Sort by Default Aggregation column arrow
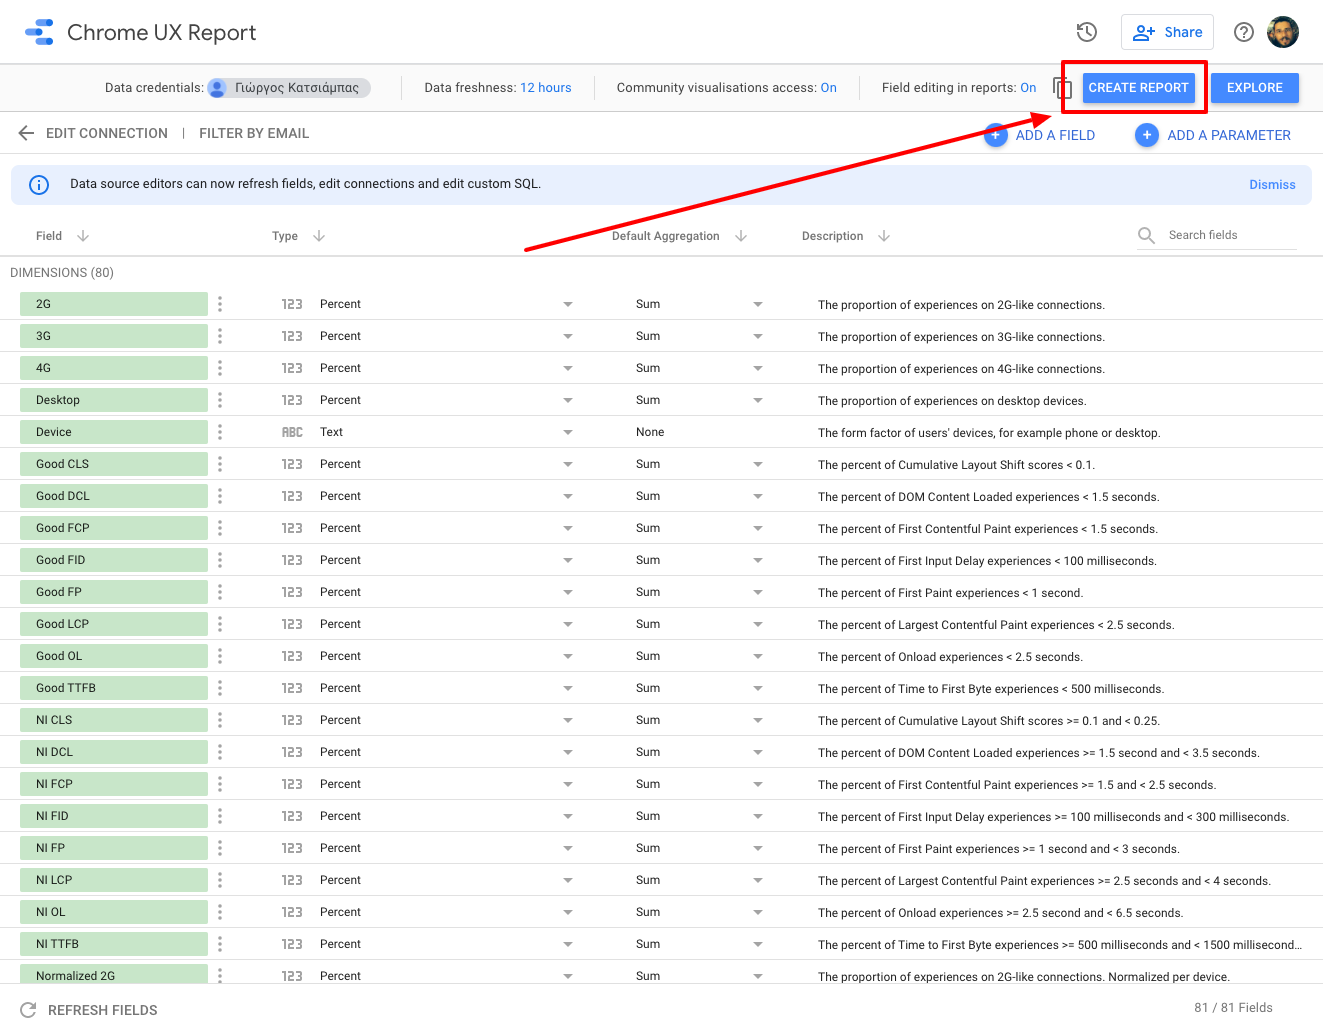Screen dimensions: 1323x1036 pos(741,236)
